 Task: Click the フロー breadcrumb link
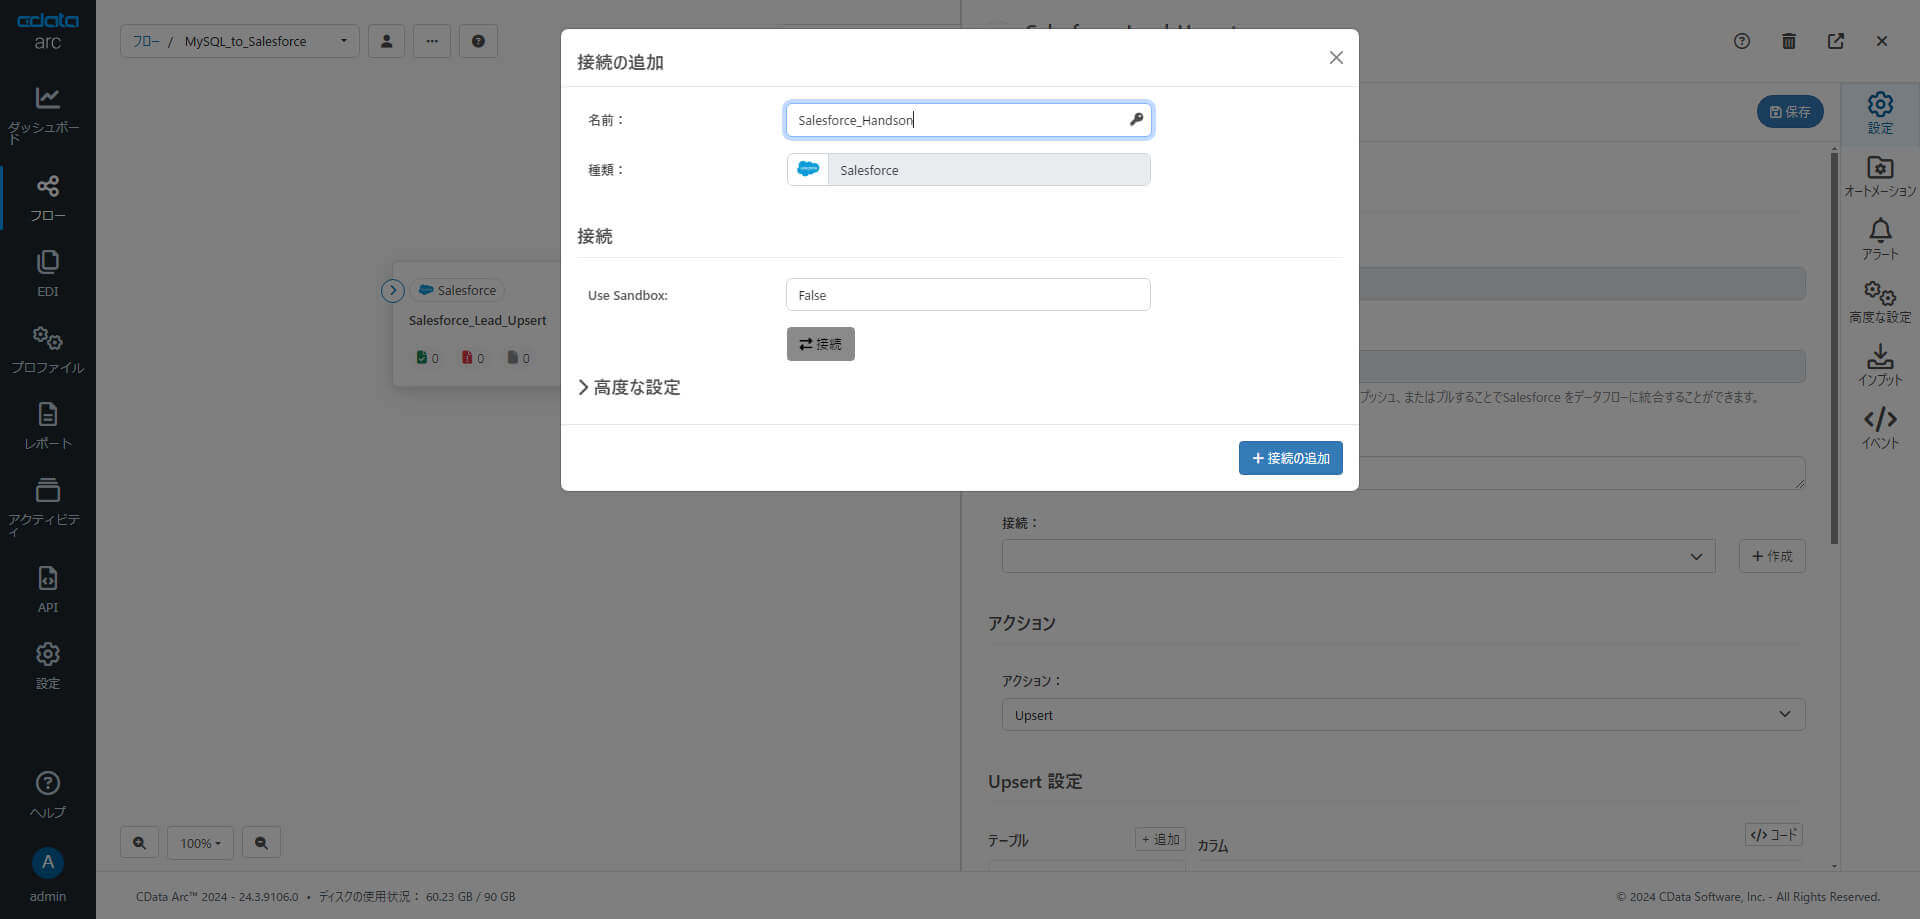(146, 41)
